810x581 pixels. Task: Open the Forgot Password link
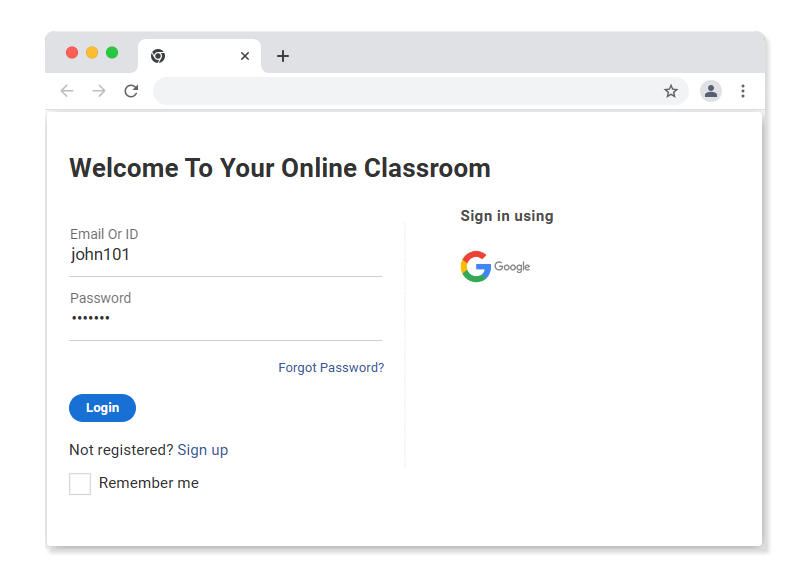[331, 368]
